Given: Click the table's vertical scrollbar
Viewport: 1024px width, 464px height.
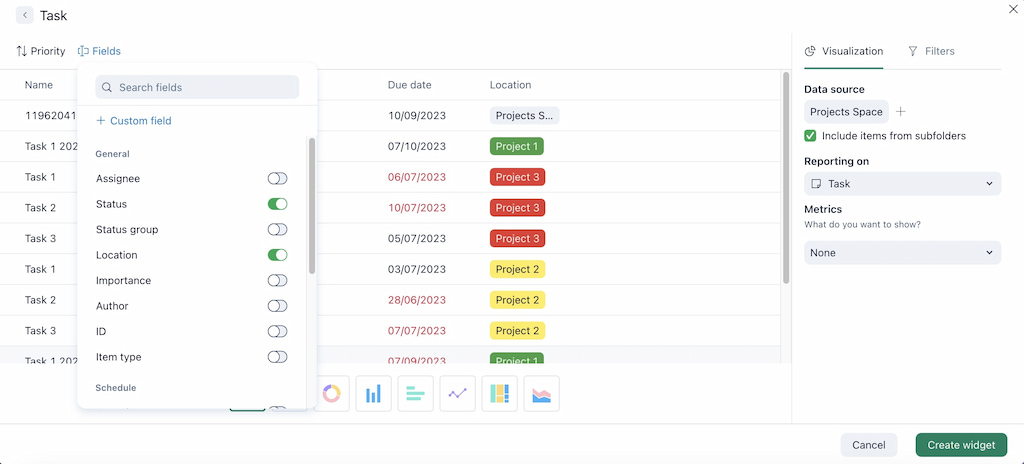Looking at the screenshot, I should [786, 178].
